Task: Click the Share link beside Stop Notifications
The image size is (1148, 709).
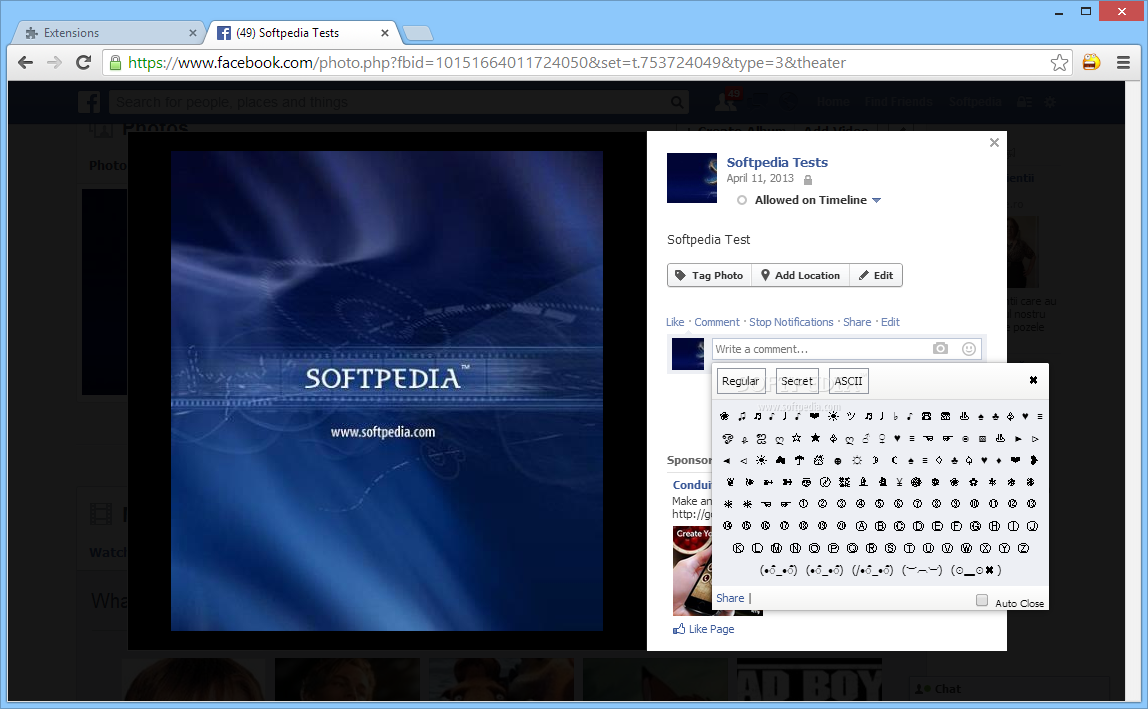Action: point(857,322)
